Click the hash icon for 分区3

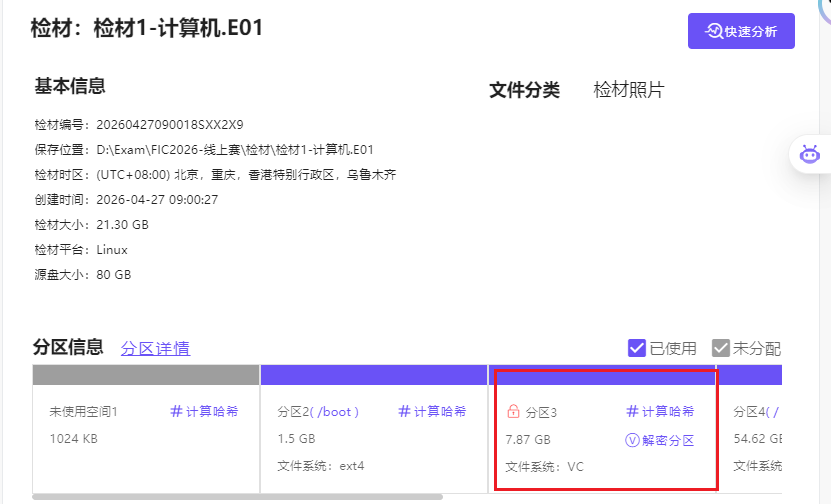(x=632, y=411)
